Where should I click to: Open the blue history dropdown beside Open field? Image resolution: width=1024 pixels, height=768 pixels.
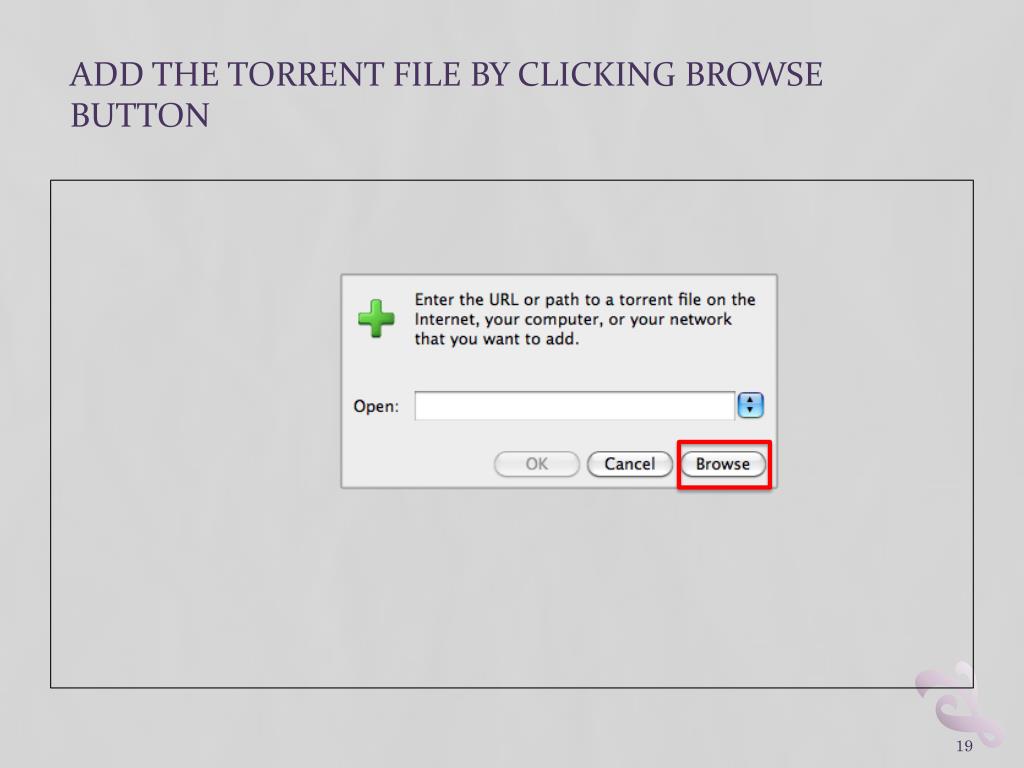point(750,406)
